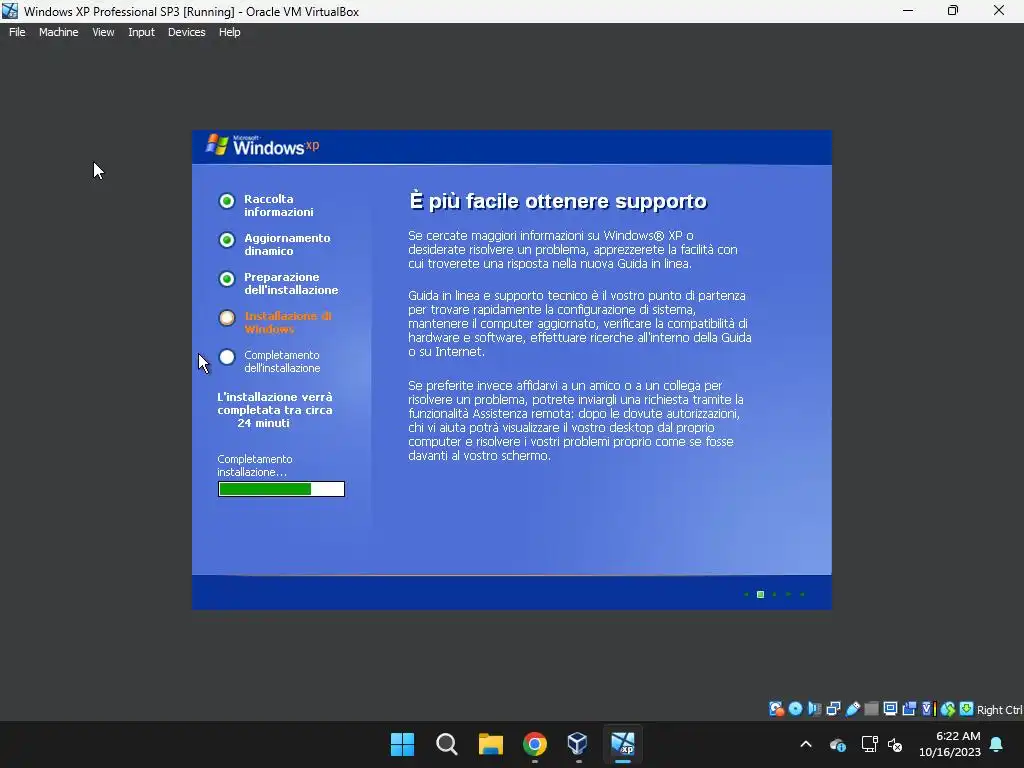Click the Right Ctrl host key label
Screen dimensions: 1024x768
click(999, 710)
